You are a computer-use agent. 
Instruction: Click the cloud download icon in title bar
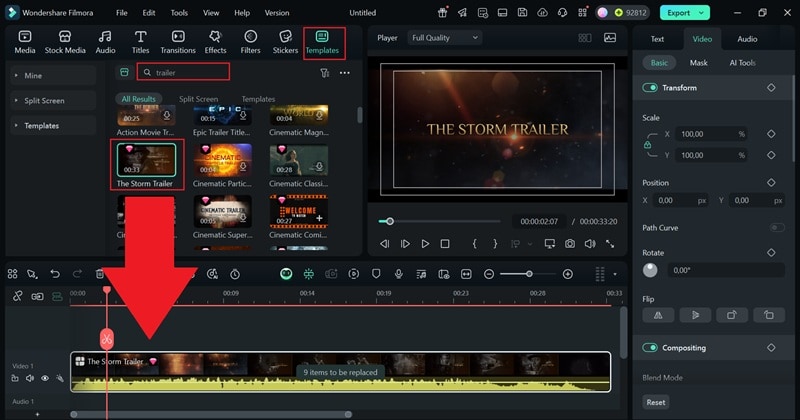(542, 13)
